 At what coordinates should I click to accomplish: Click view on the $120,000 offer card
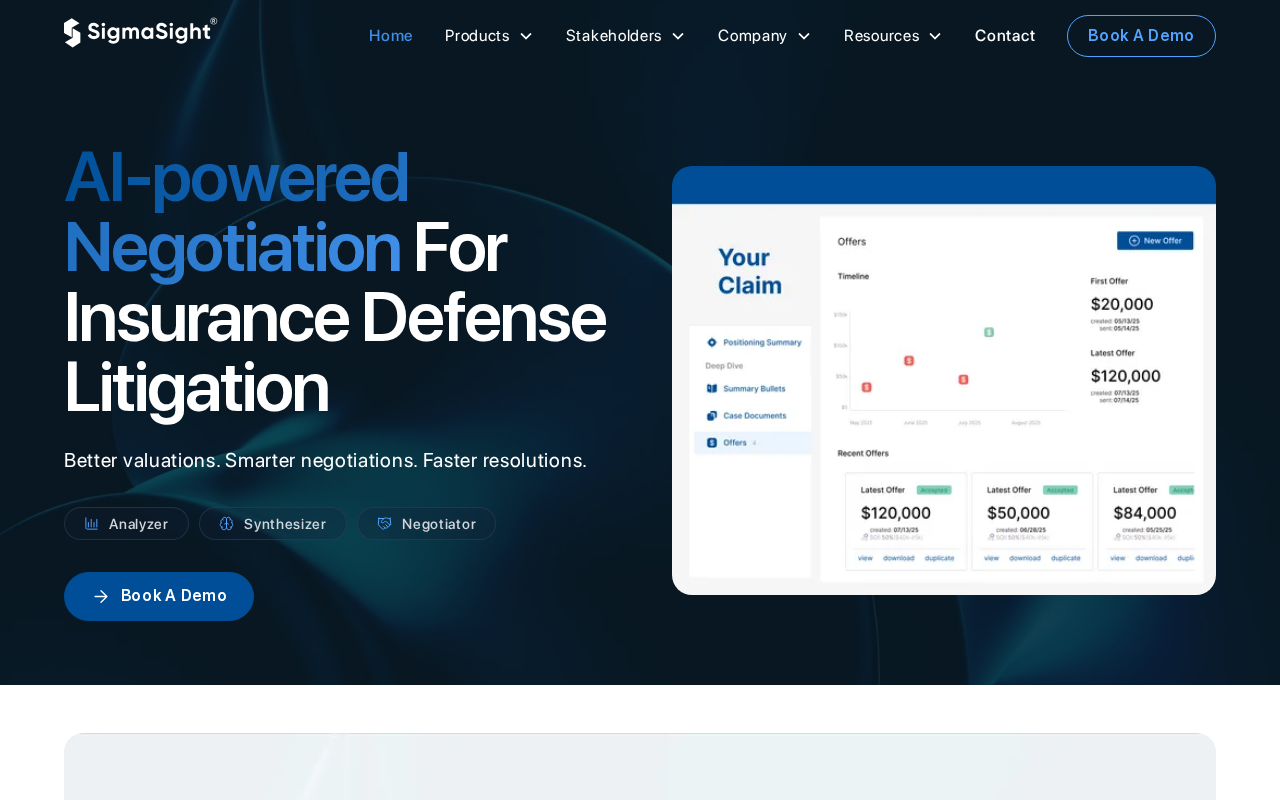866,558
